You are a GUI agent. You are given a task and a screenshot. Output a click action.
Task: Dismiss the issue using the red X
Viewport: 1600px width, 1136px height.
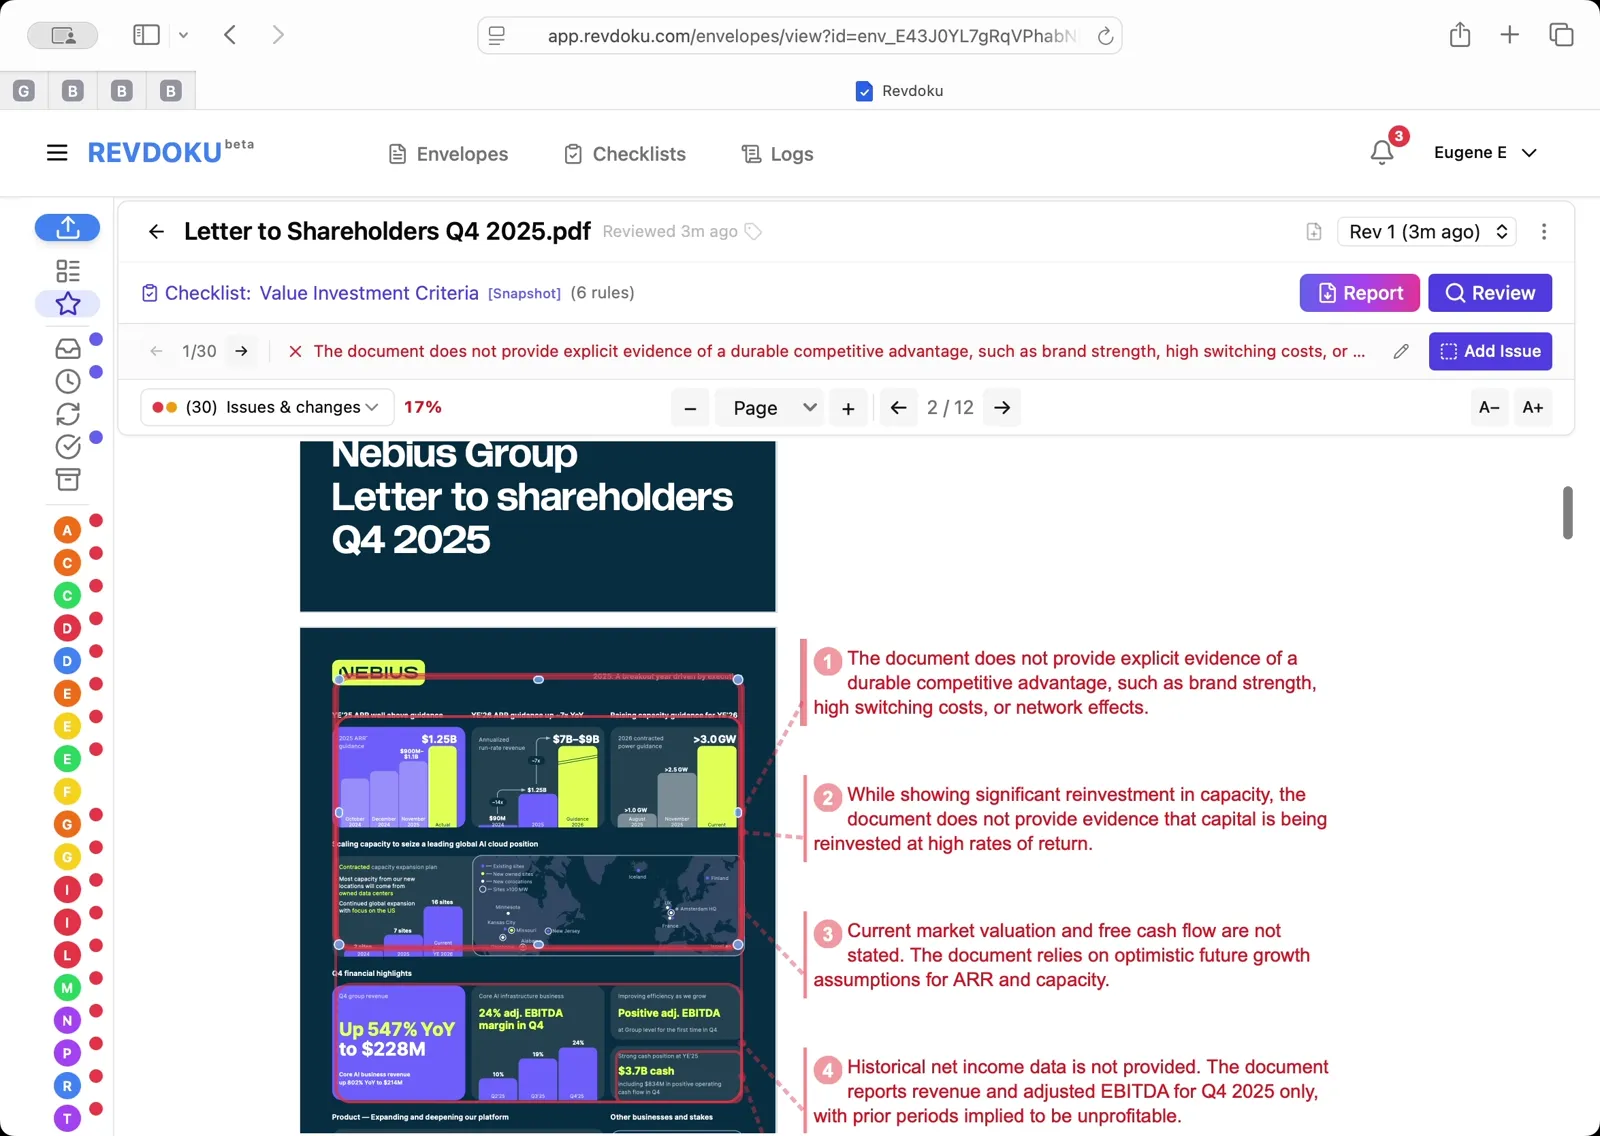coord(294,351)
